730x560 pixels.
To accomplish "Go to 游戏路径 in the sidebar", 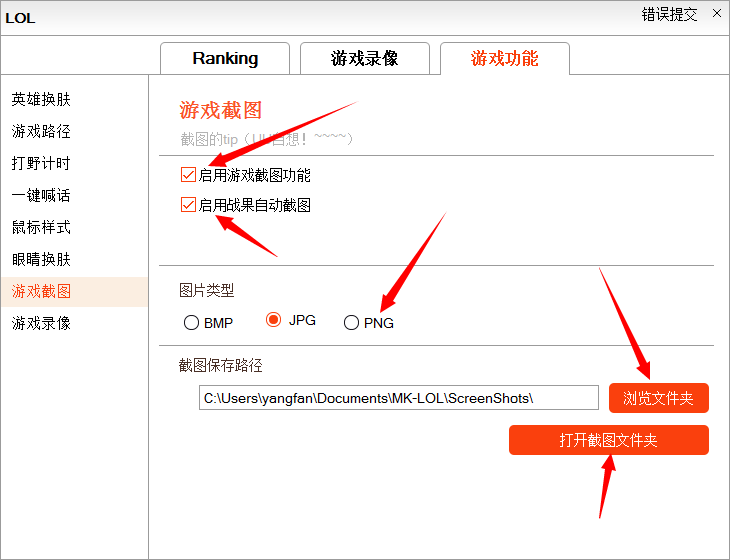I will tap(41, 132).
